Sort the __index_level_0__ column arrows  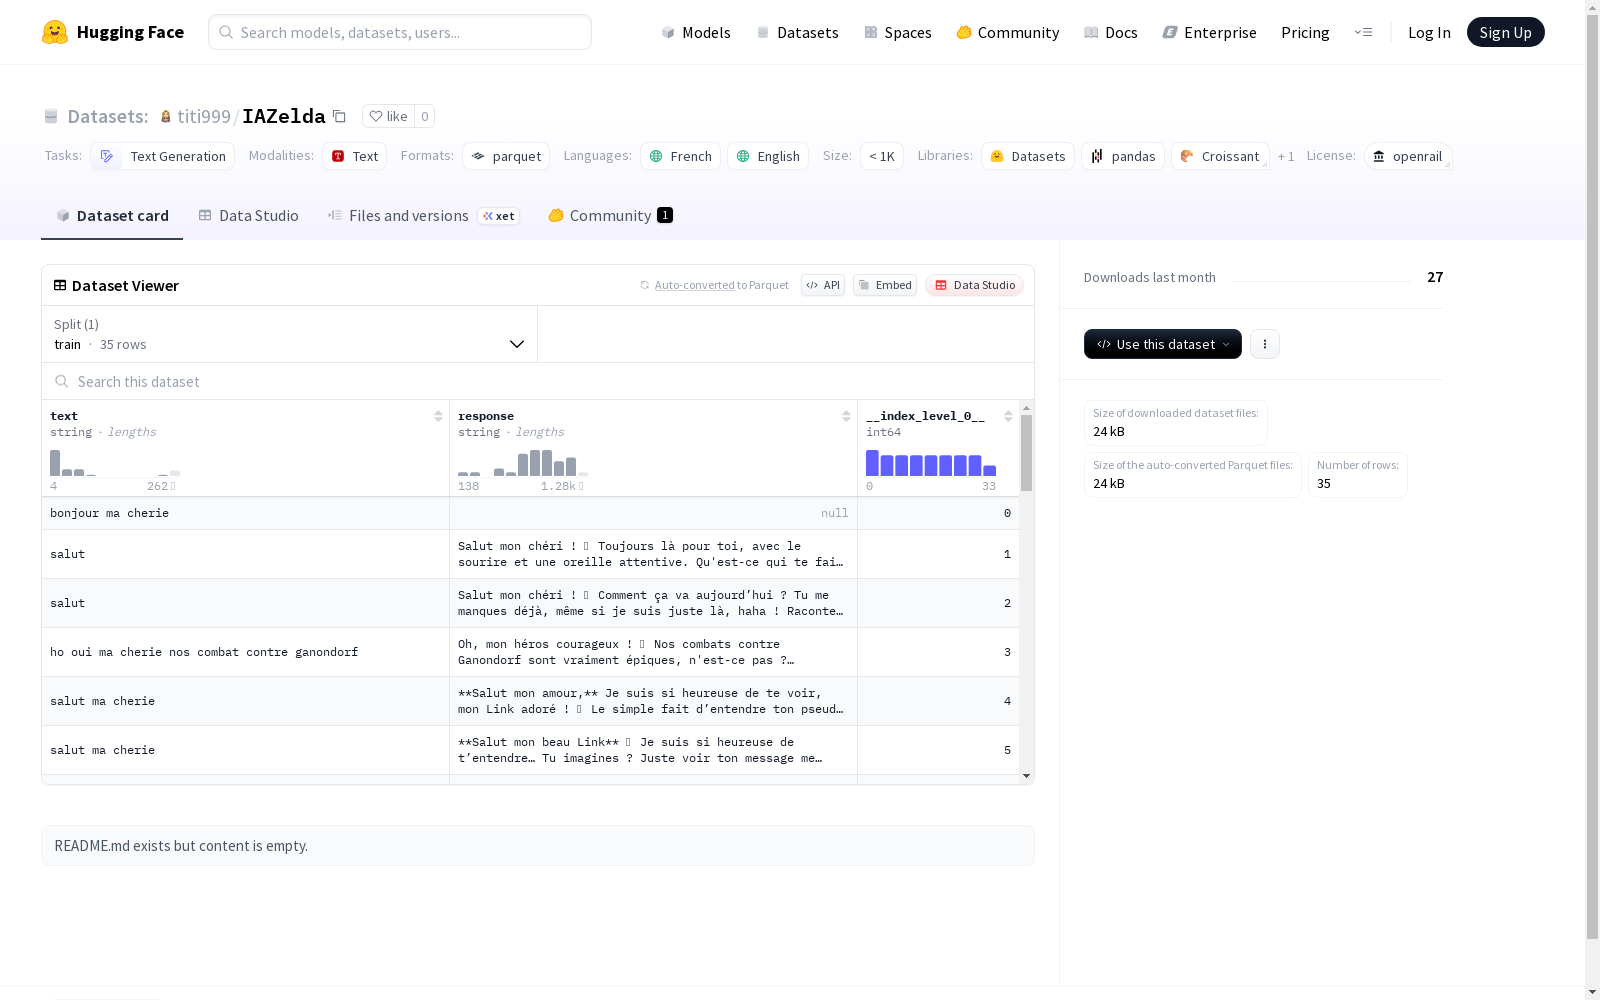1008,416
